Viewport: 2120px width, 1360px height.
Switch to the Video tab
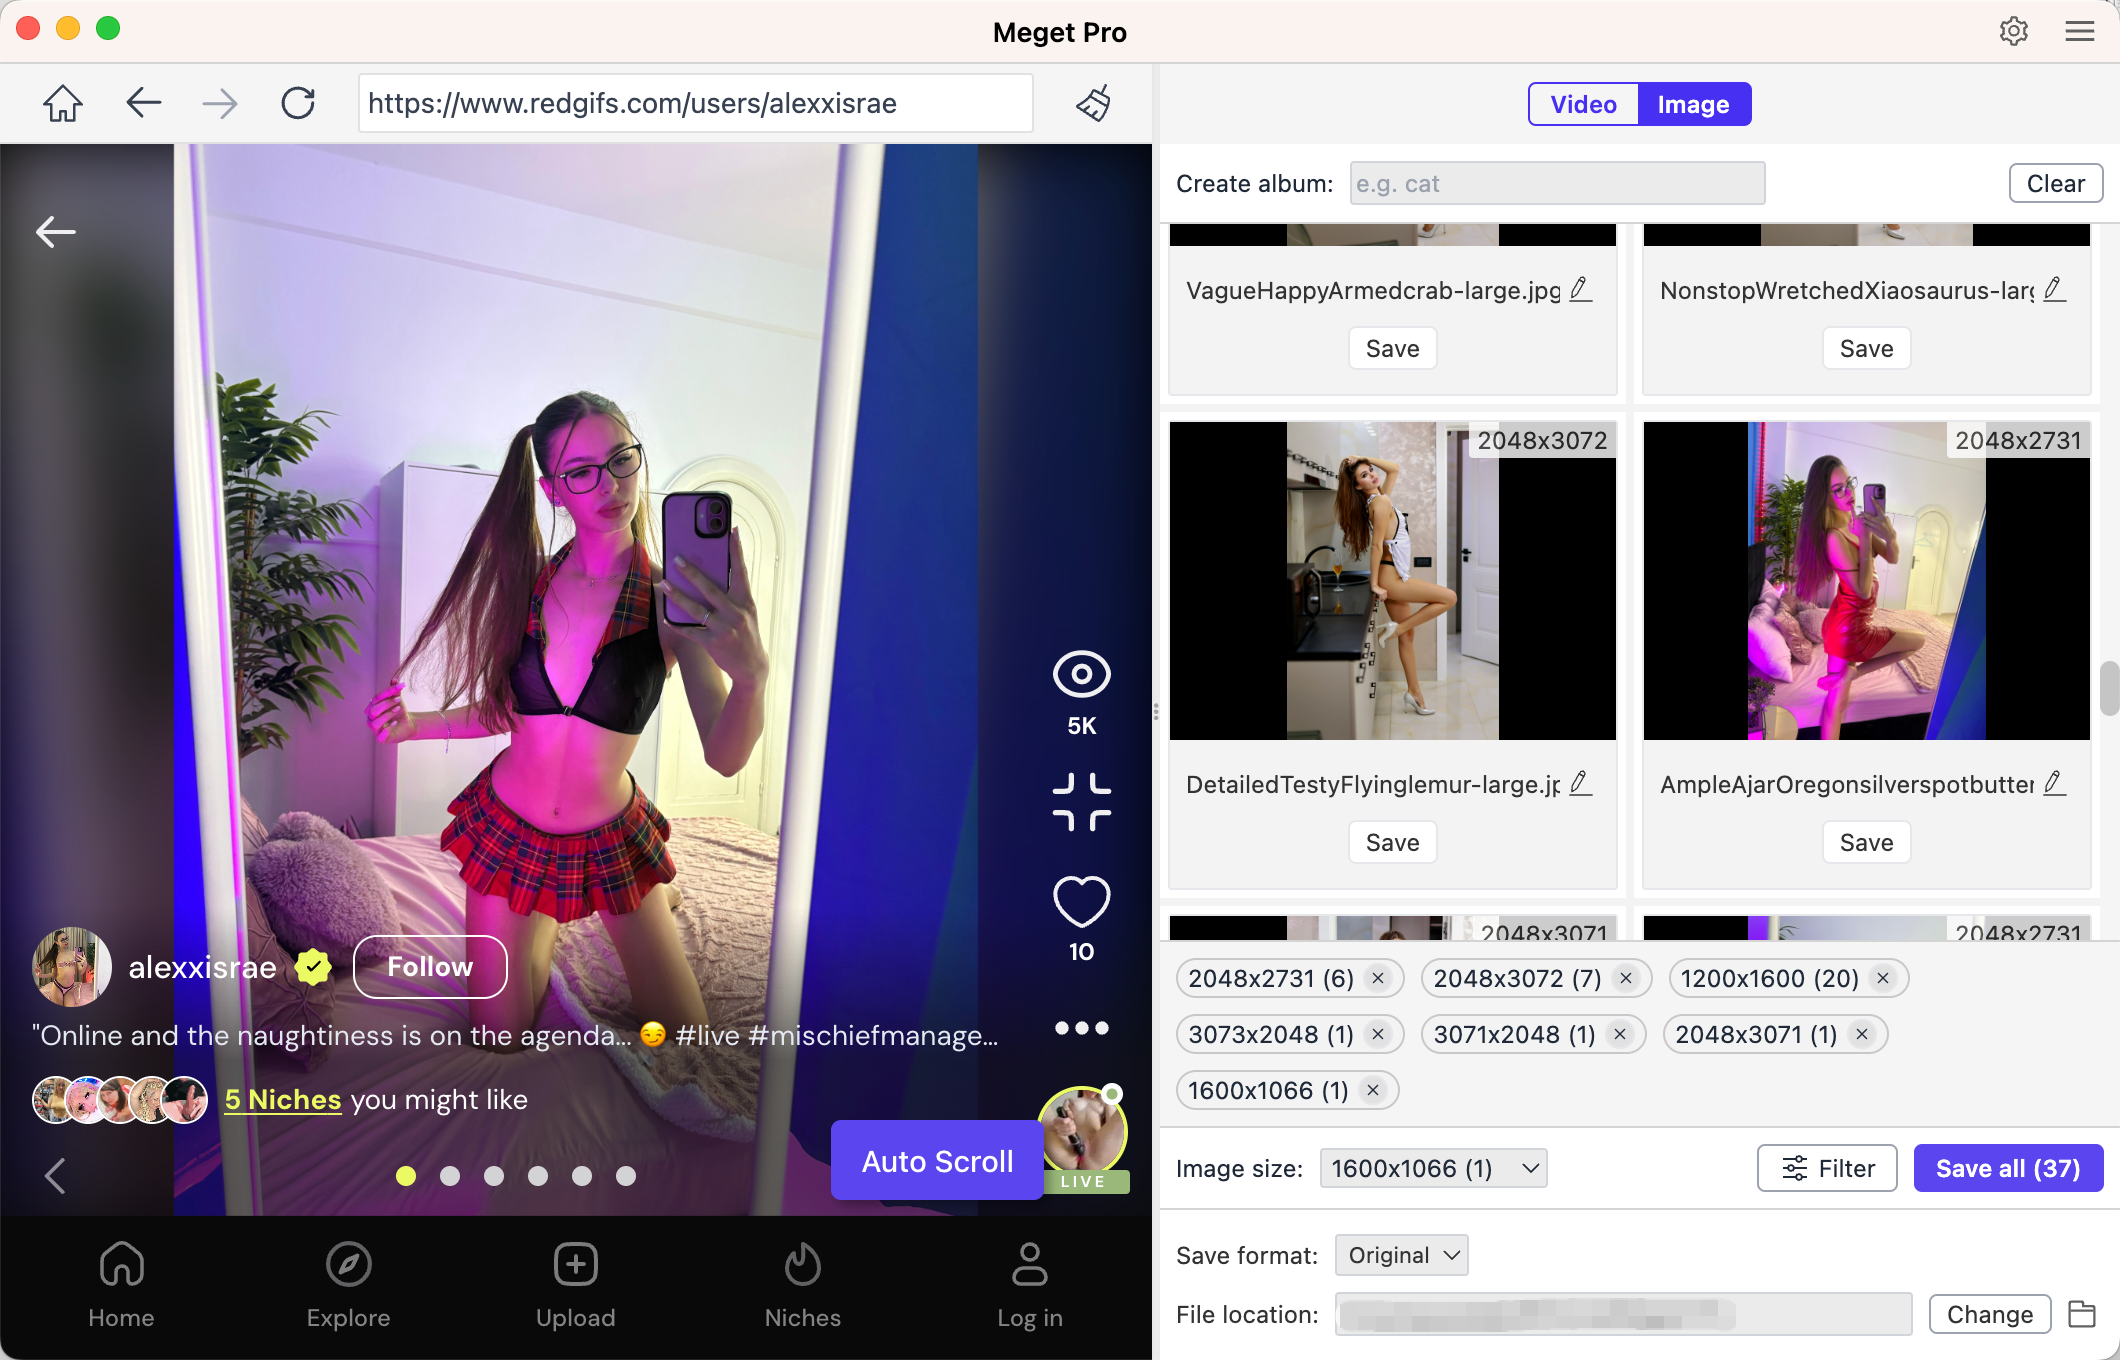click(x=1582, y=103)
